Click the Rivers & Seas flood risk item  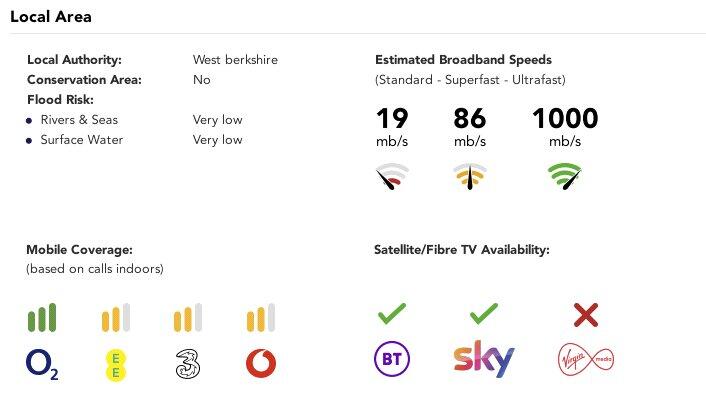click(79, 120)
